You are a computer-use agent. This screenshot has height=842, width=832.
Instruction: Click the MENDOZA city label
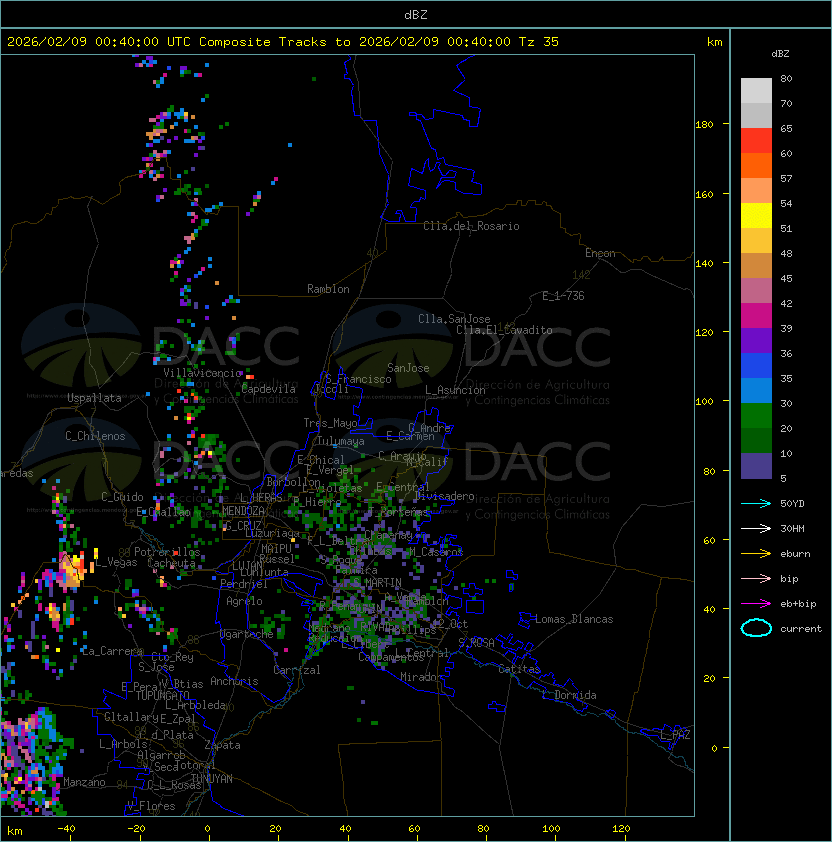pyautogui.click(x=244, y=511)
